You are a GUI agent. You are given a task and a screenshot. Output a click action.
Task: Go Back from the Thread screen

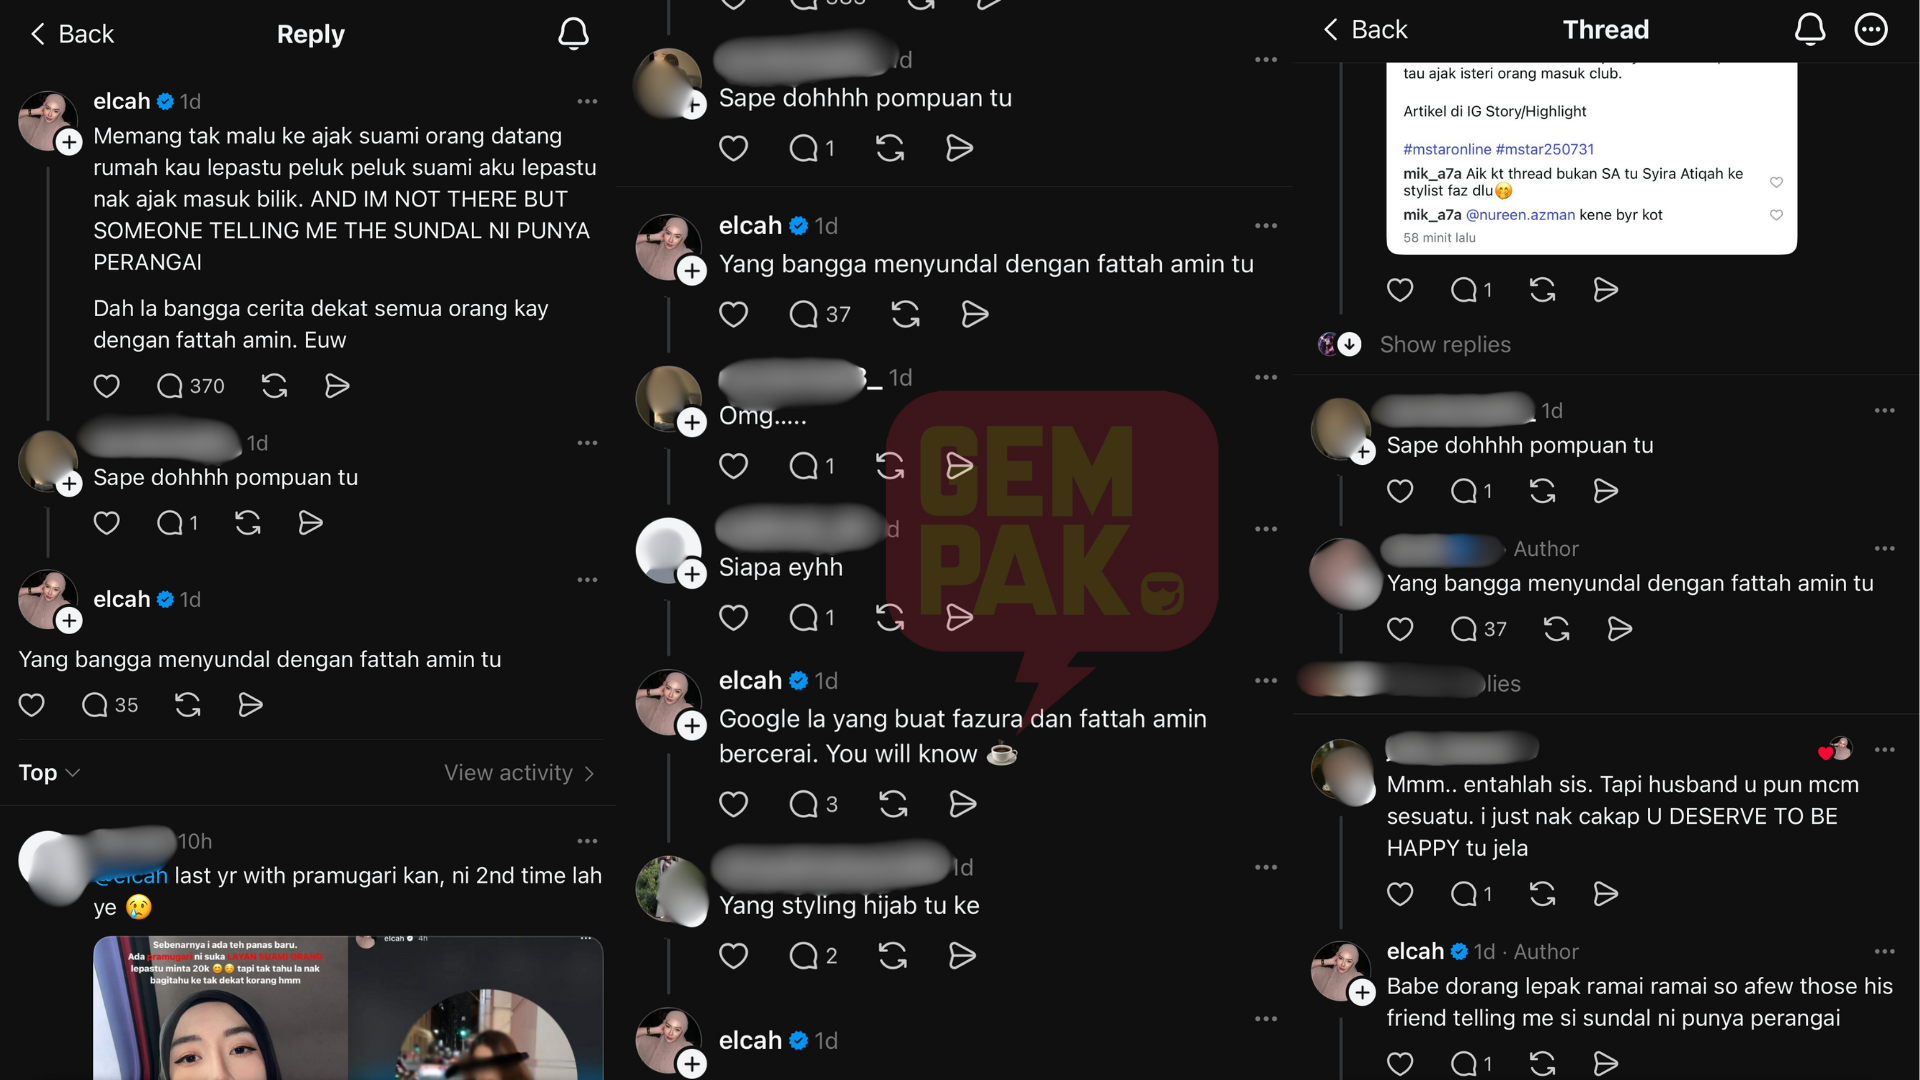click(1365, 30)
